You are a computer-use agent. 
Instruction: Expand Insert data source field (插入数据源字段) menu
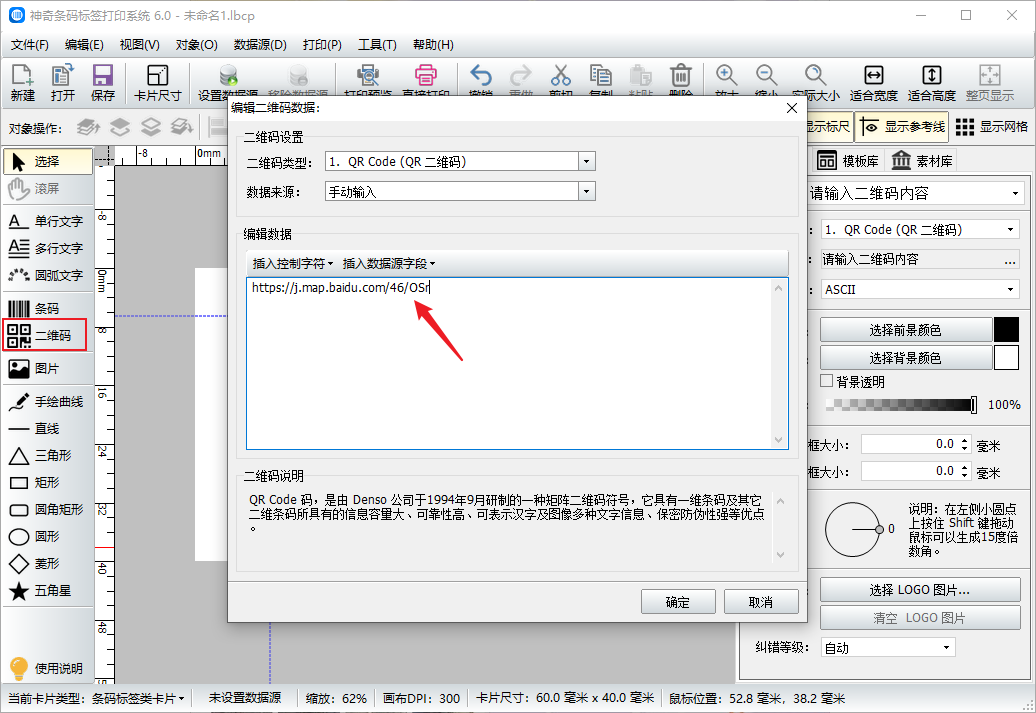click(x=388, y=264)
